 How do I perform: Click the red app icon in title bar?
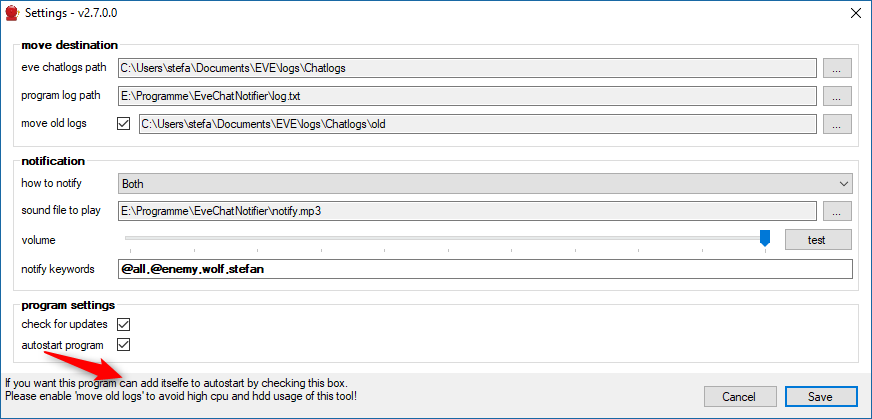tap(12, 13)
